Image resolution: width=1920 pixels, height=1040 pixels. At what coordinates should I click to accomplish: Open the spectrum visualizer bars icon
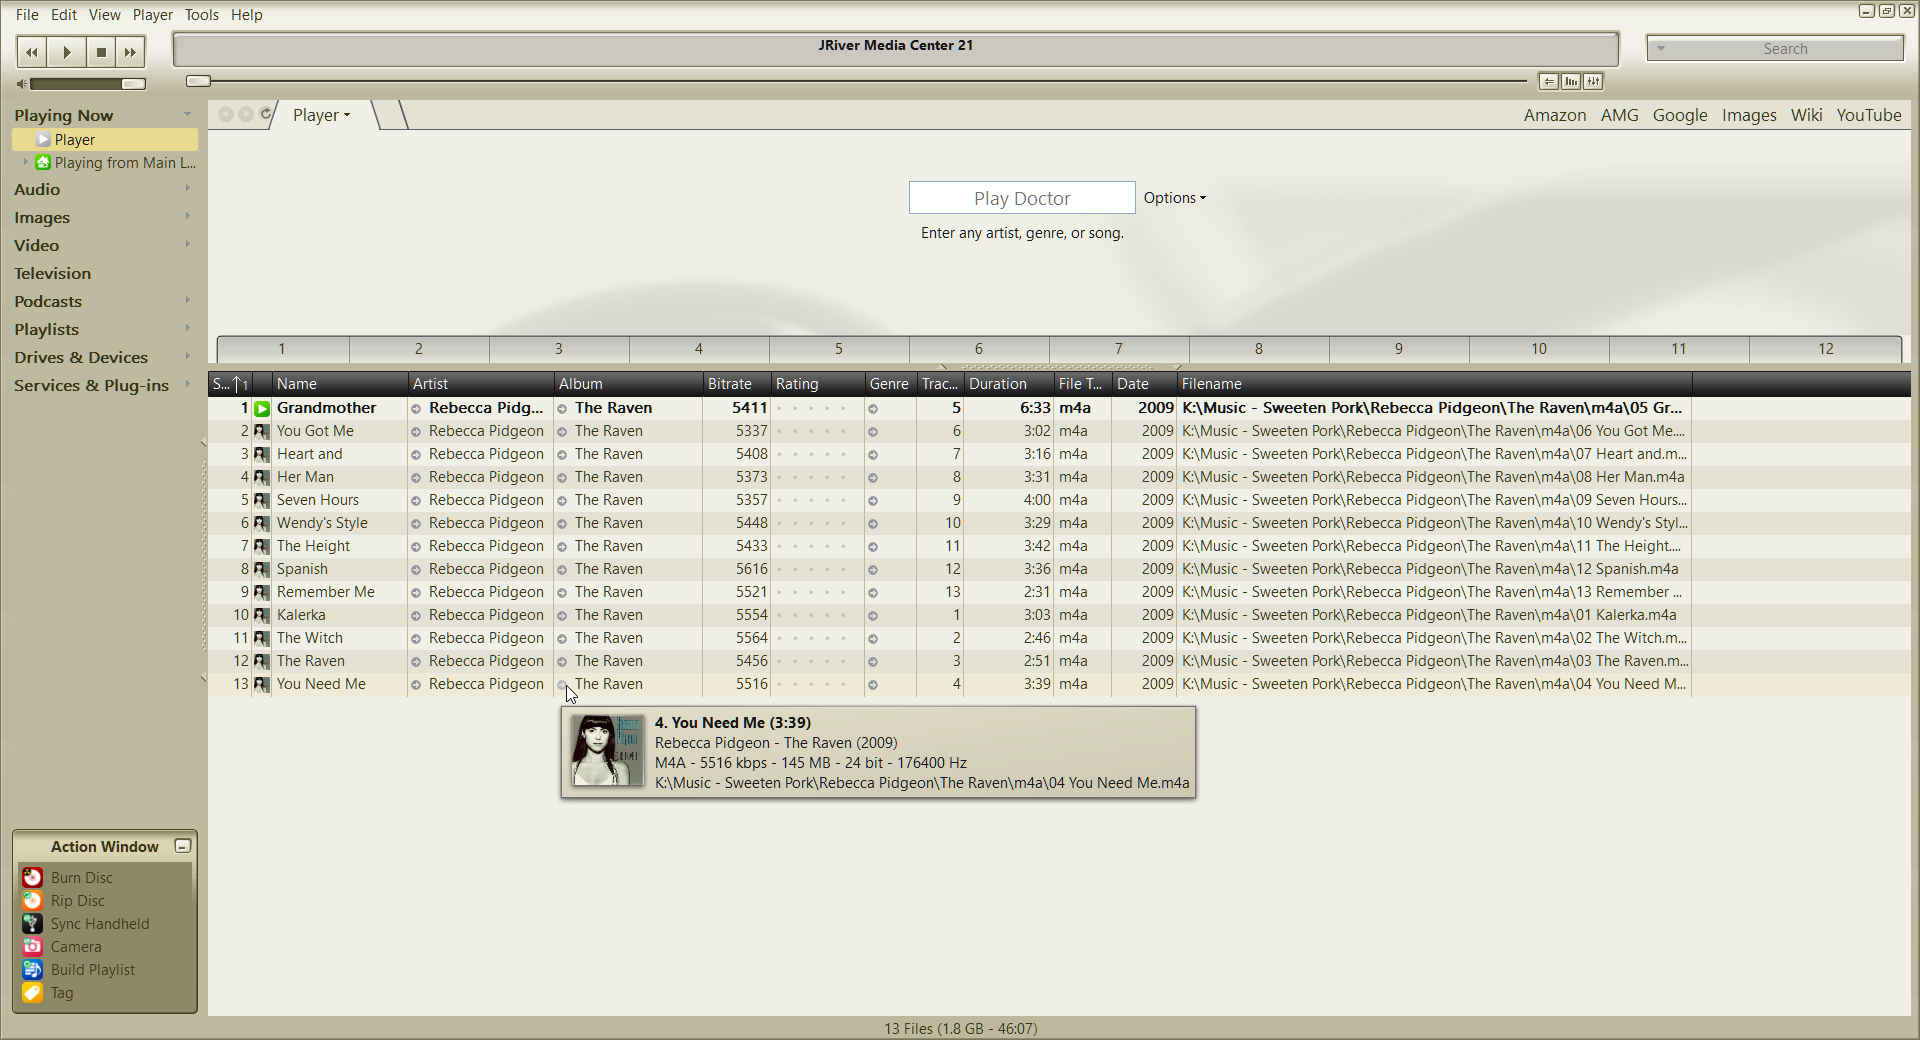(1571, 81)
